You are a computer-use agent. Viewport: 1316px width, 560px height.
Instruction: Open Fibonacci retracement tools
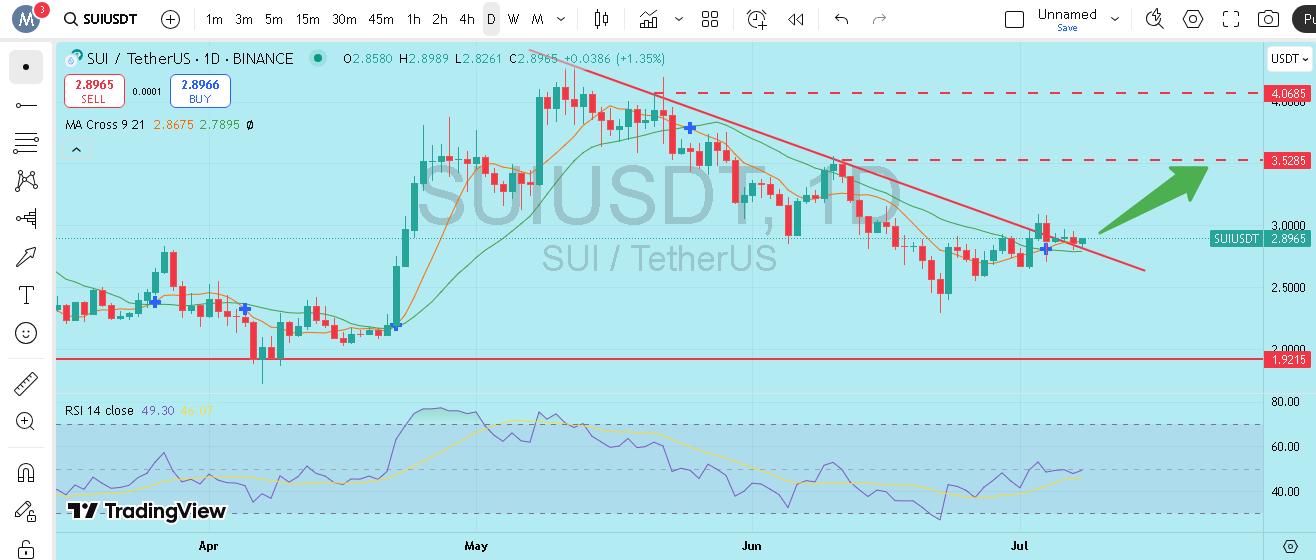[x=26, y=143]
